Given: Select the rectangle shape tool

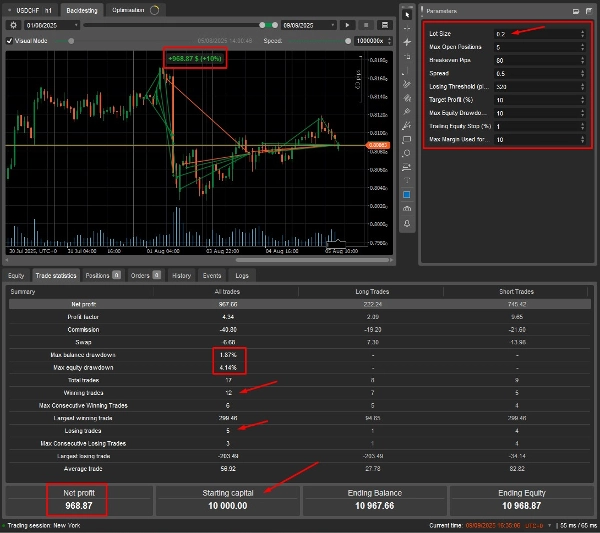Looking at the screenshot, I should coord(407,139).
